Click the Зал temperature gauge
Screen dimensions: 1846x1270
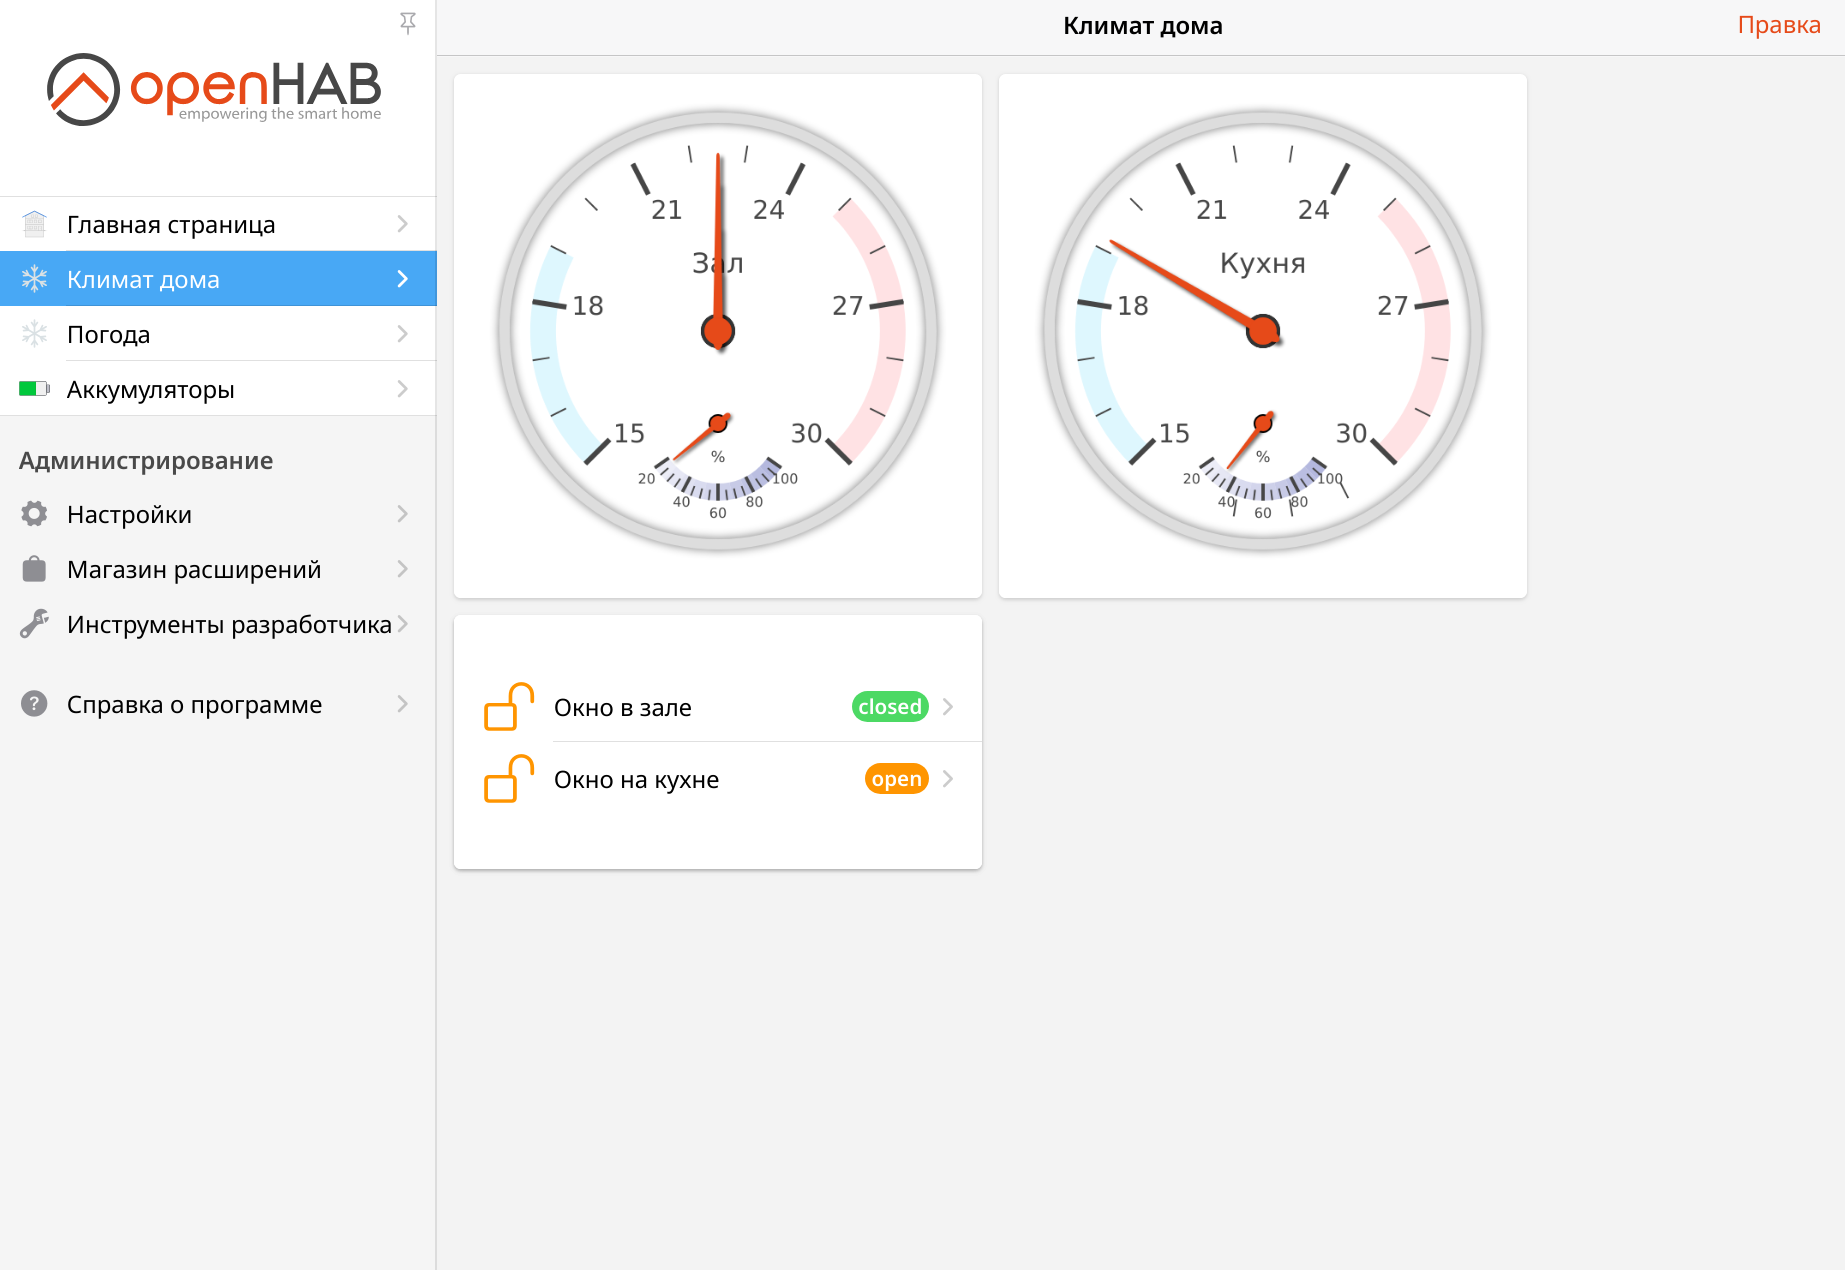(x=718, y=331)
